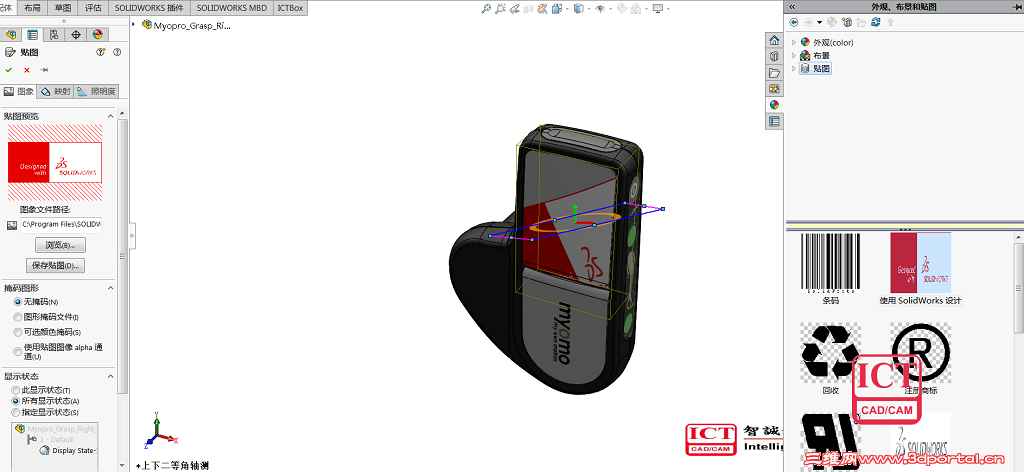Open the navigation history dropdown arrow
Viewport: 1024px width, 472px height.
tap(820, 22)
